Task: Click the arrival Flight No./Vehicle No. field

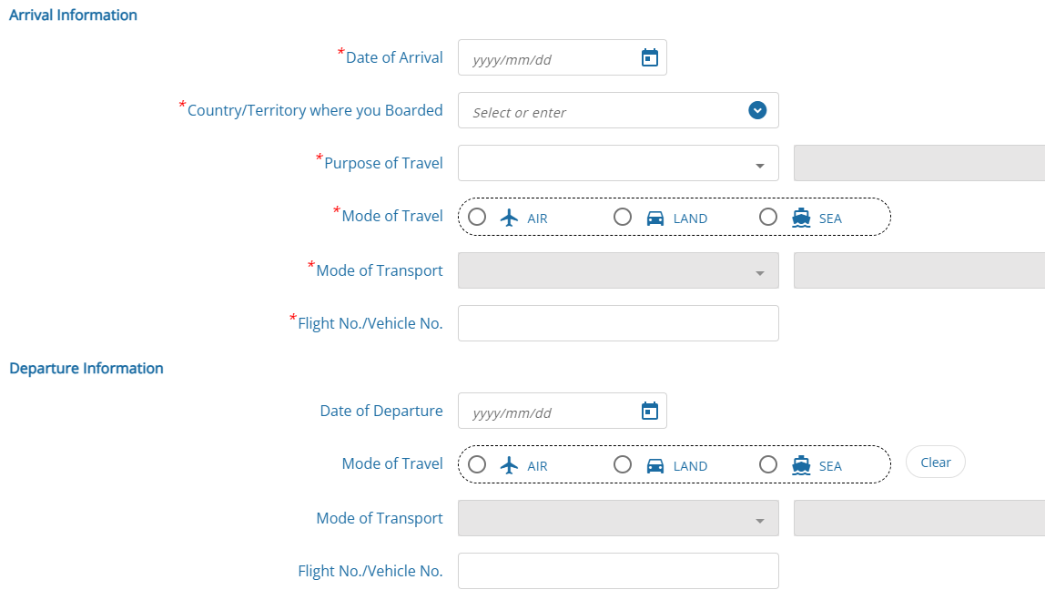Action: click(618, 323)
